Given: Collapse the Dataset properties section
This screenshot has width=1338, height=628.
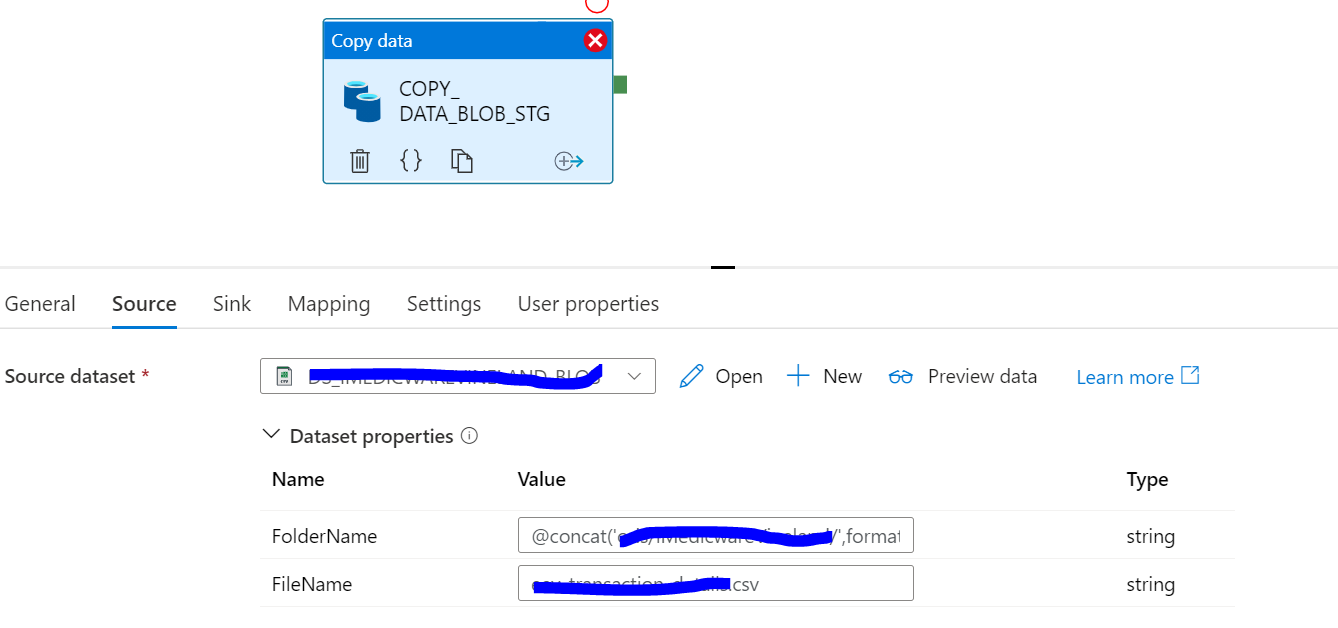Looking at the screenshot, I should [271, 435].
